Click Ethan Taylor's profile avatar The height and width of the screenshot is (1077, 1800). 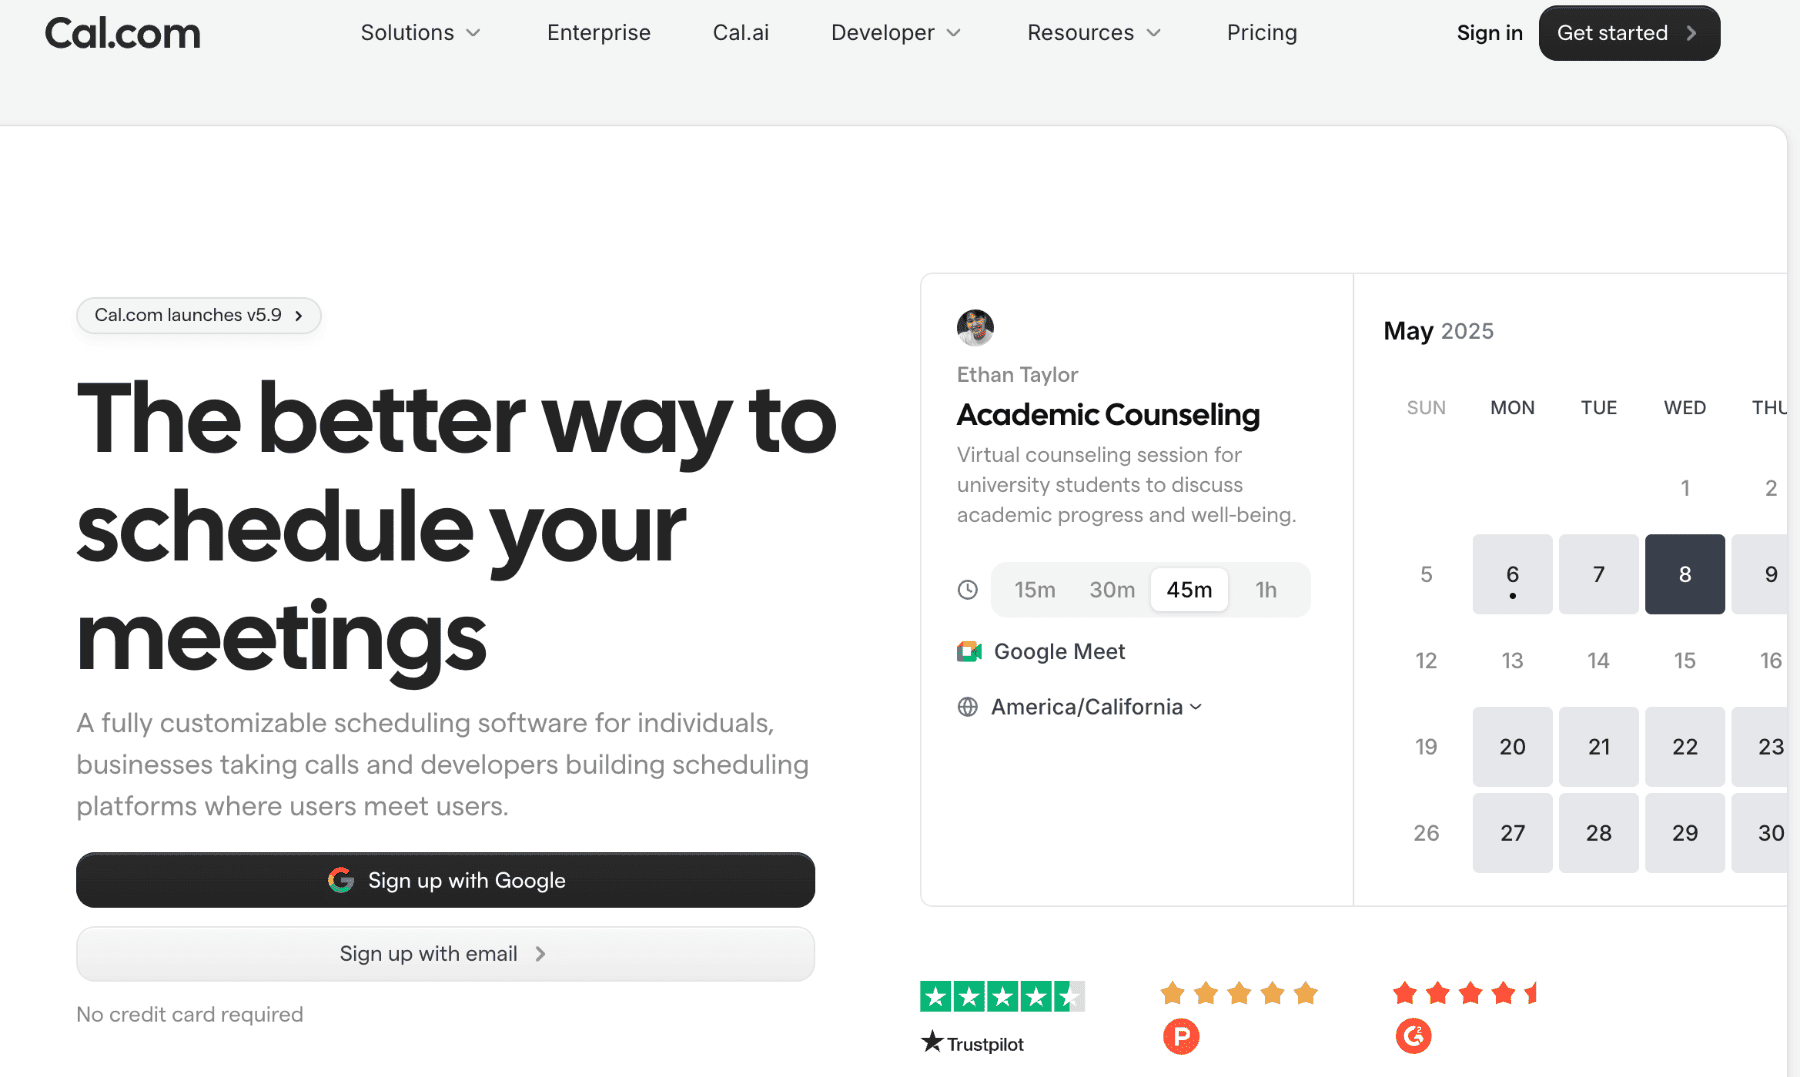(x=975, y=328)
